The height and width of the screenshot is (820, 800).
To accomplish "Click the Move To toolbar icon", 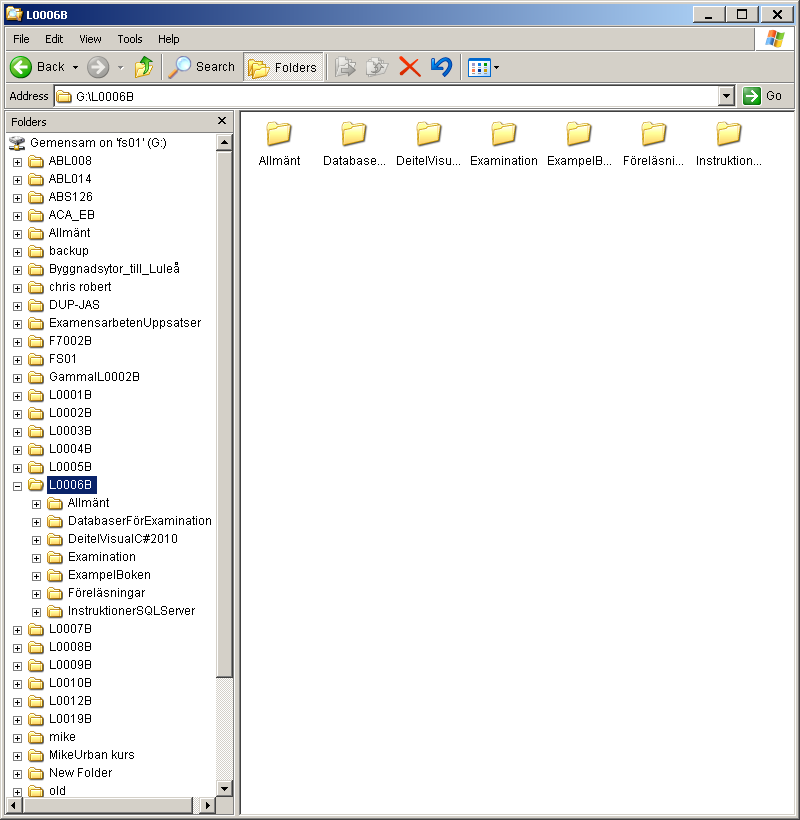I will coord(346,67).
